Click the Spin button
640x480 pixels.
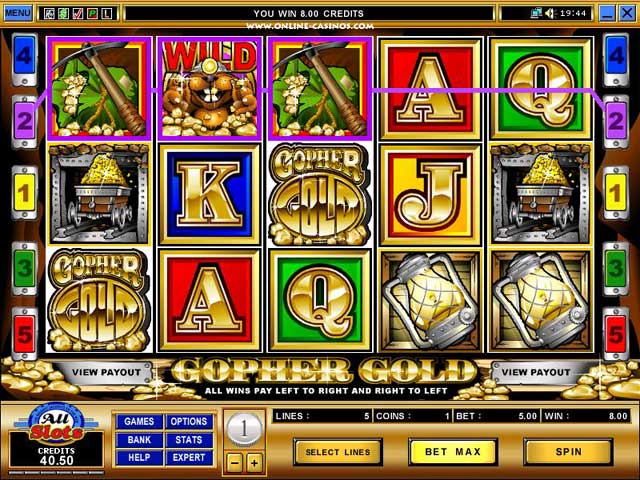(569, 452)
